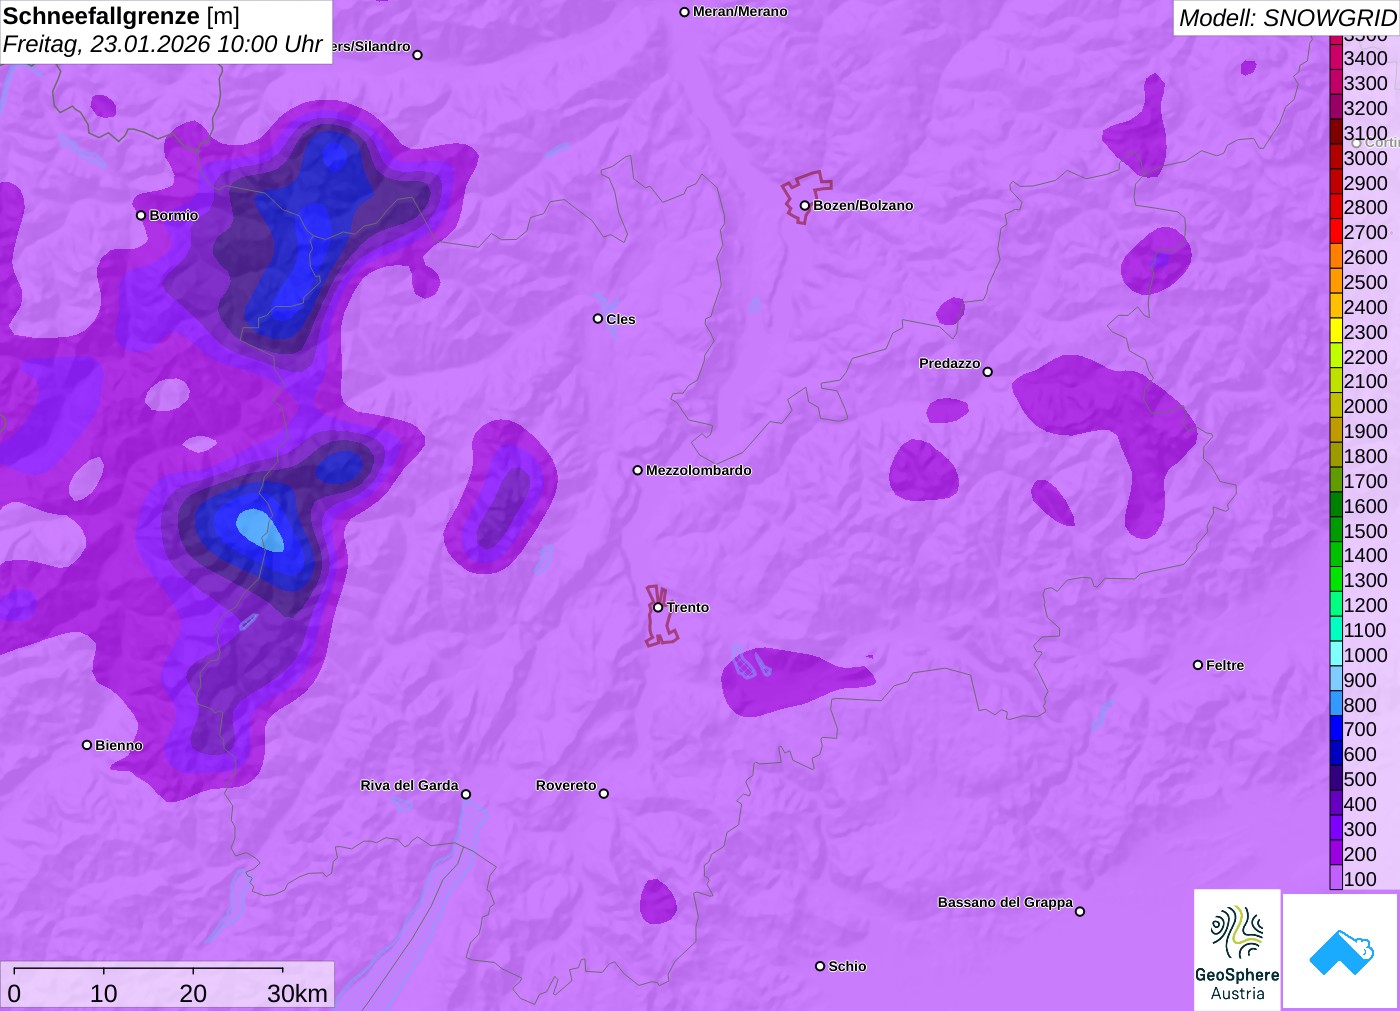Click the Trento city marker dot
The image size is (1400, 1011).
point(658,607)
